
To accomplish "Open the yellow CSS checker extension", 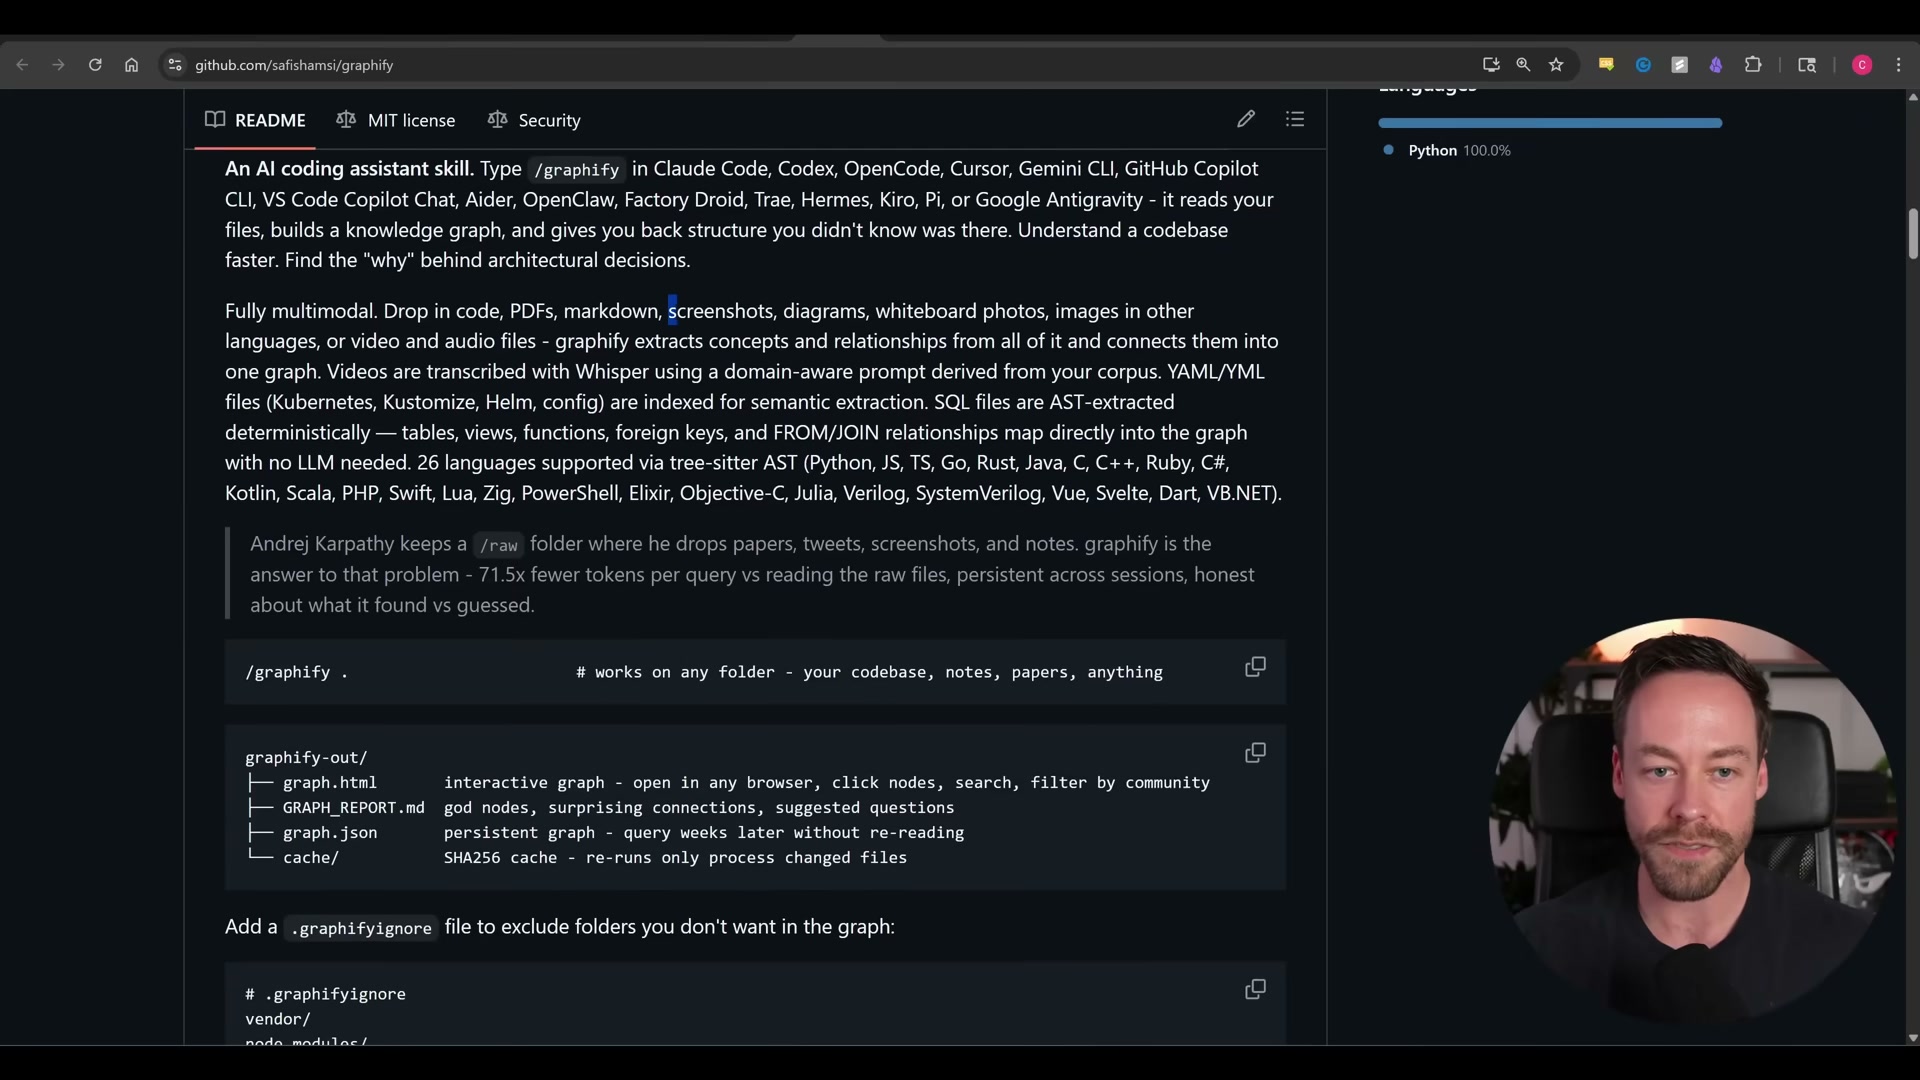I will pos(1606,65).
